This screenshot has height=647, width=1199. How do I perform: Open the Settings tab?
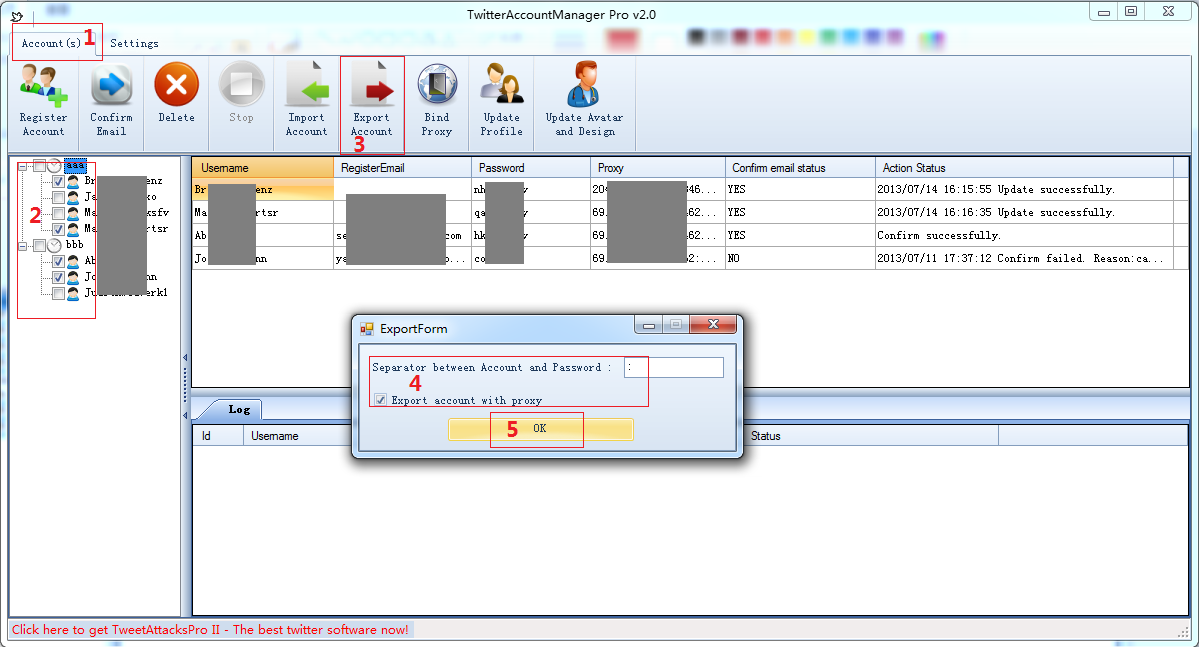click(135, 44)
